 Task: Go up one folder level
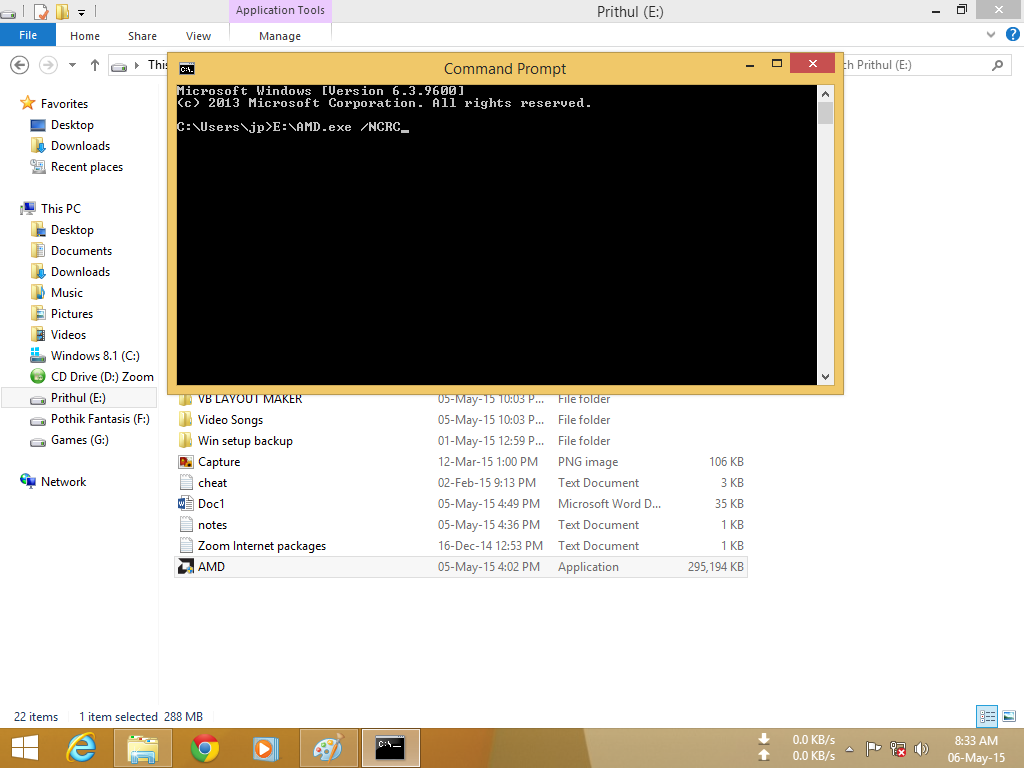point(95,65)
